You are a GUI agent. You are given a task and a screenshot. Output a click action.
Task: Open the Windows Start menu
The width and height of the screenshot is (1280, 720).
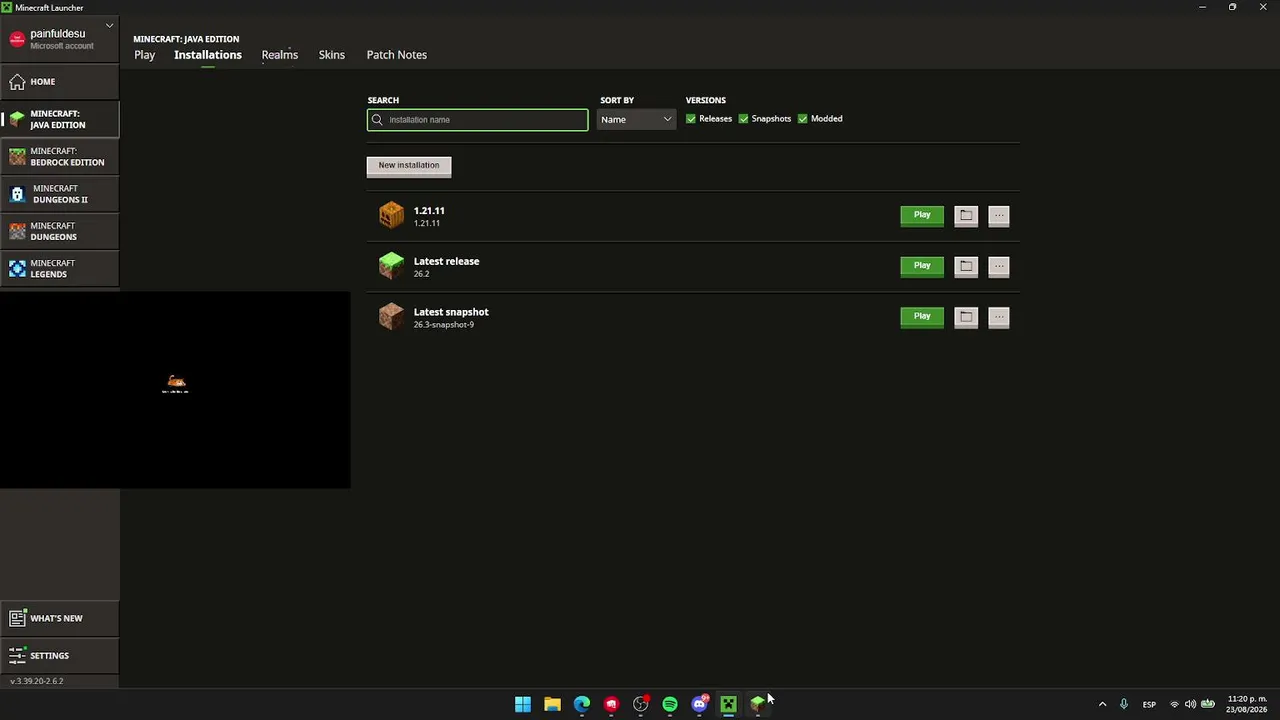click(x=523, y=704)
